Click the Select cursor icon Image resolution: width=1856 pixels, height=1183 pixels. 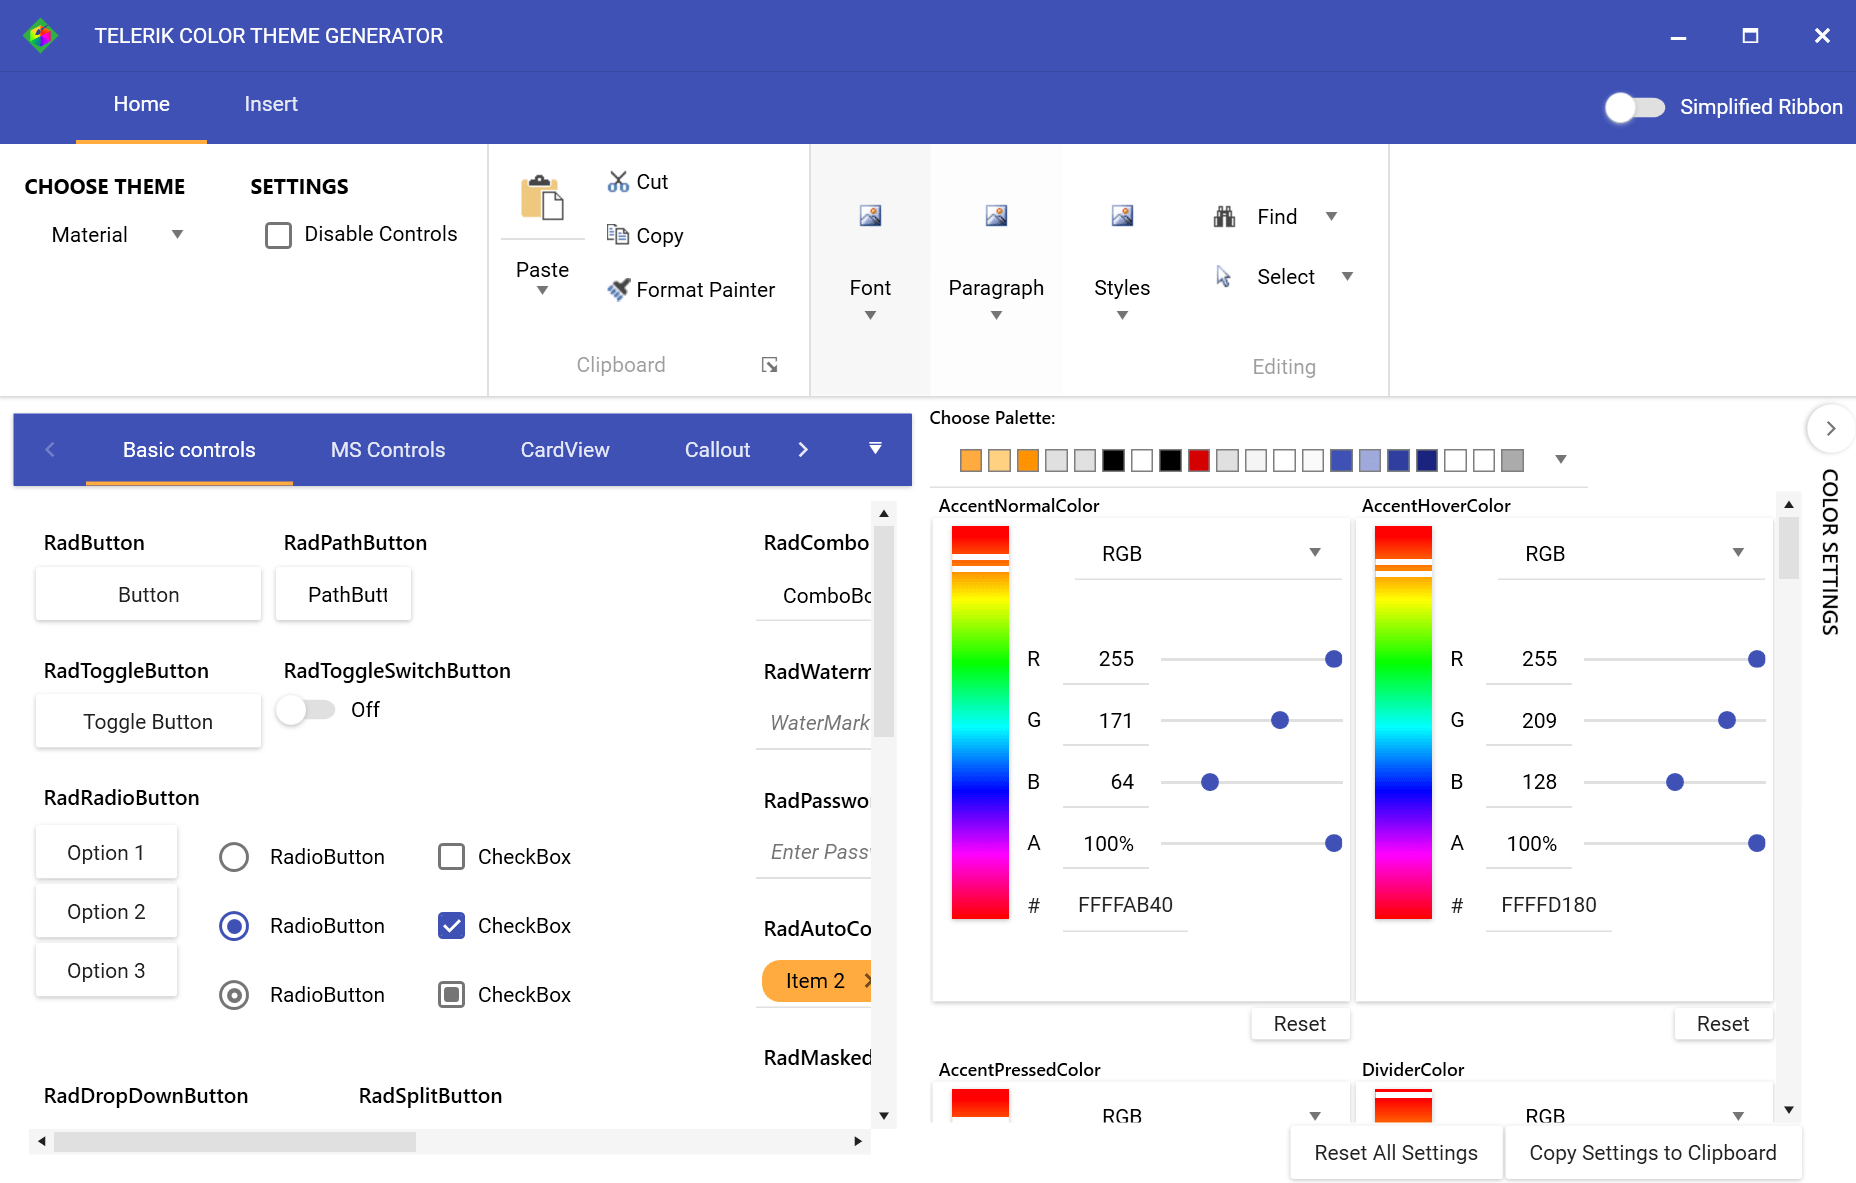pos(1223,277)
